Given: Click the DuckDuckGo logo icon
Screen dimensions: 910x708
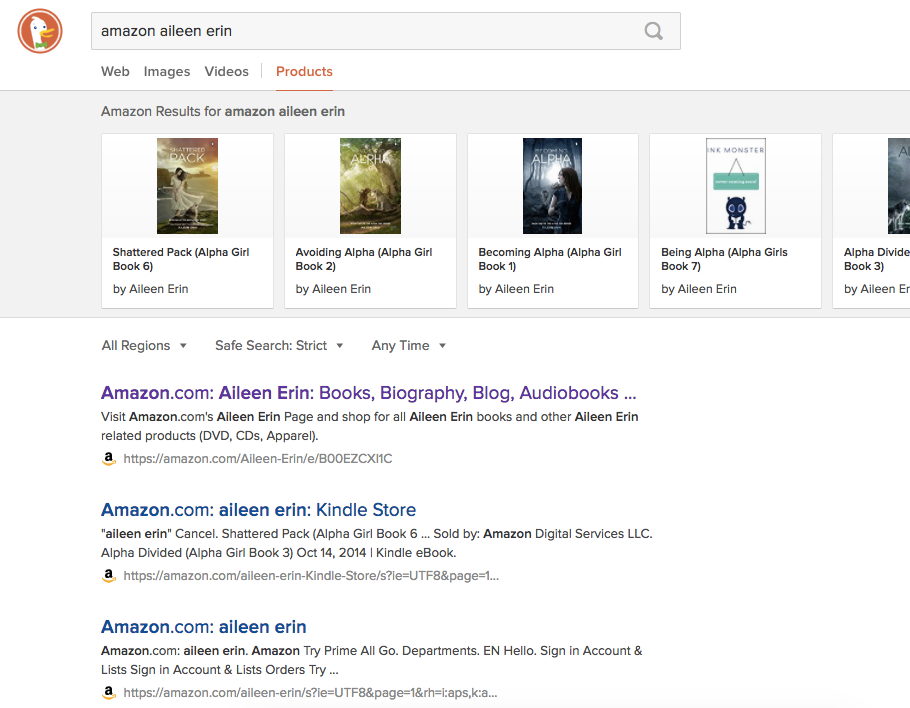Looking at the screenshot, I should pyautogui.click(x=40, y=31).
